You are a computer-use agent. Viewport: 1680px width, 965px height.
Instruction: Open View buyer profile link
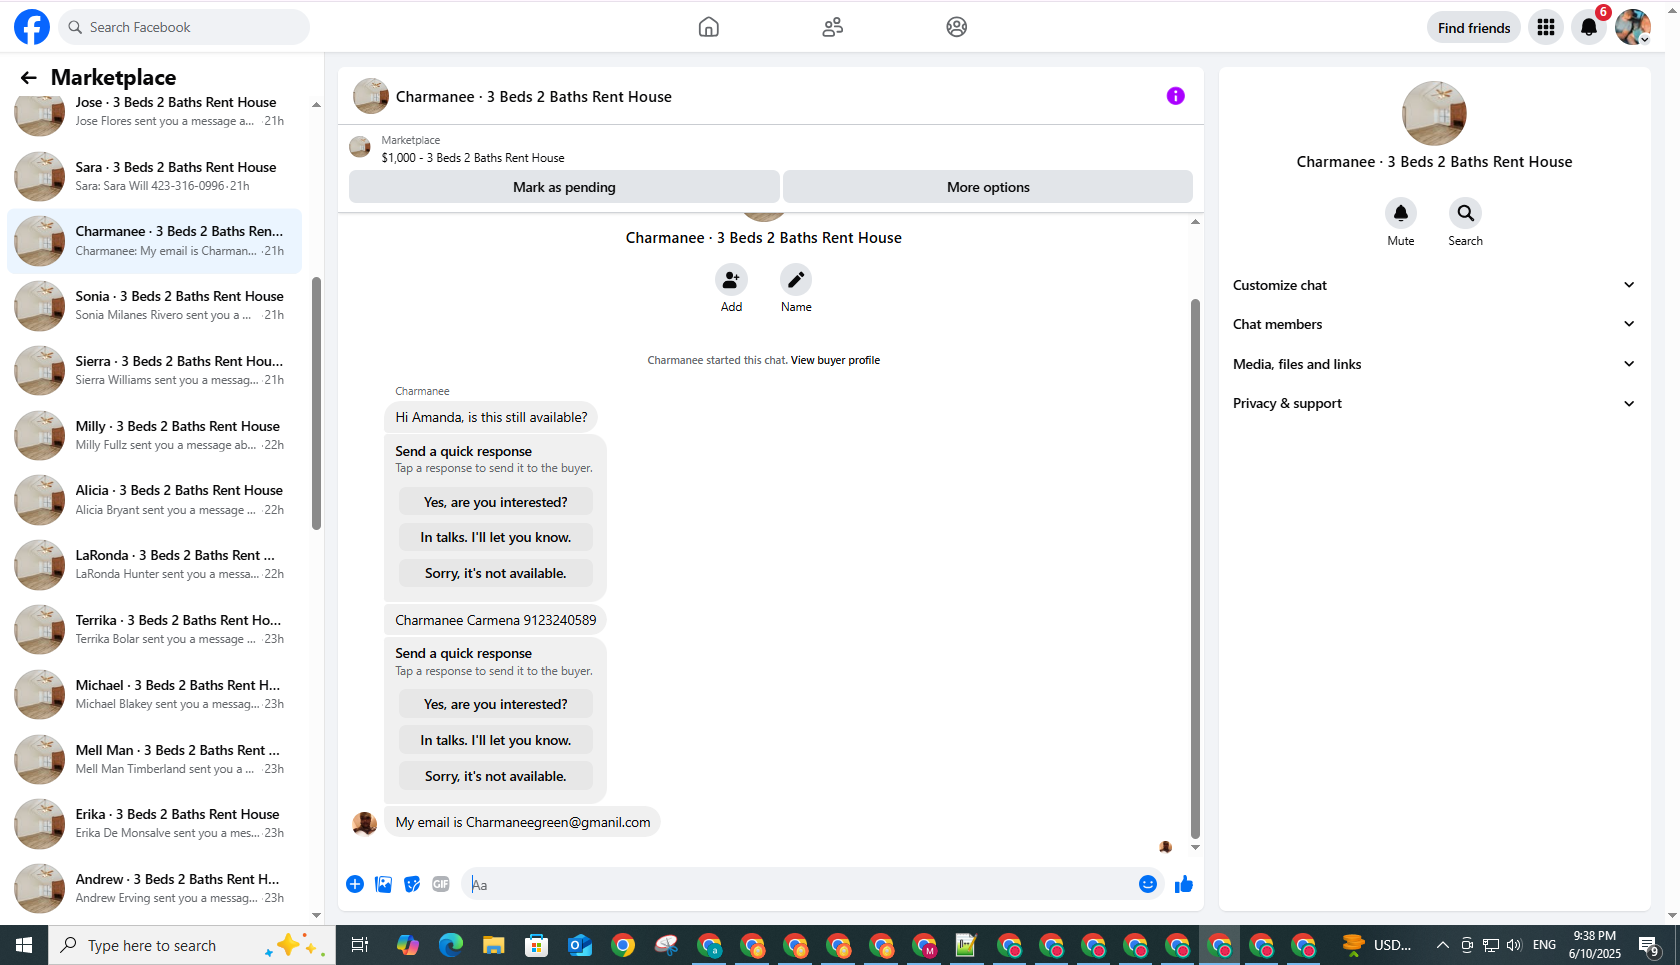pyautogui.click(x=835, y=360)
